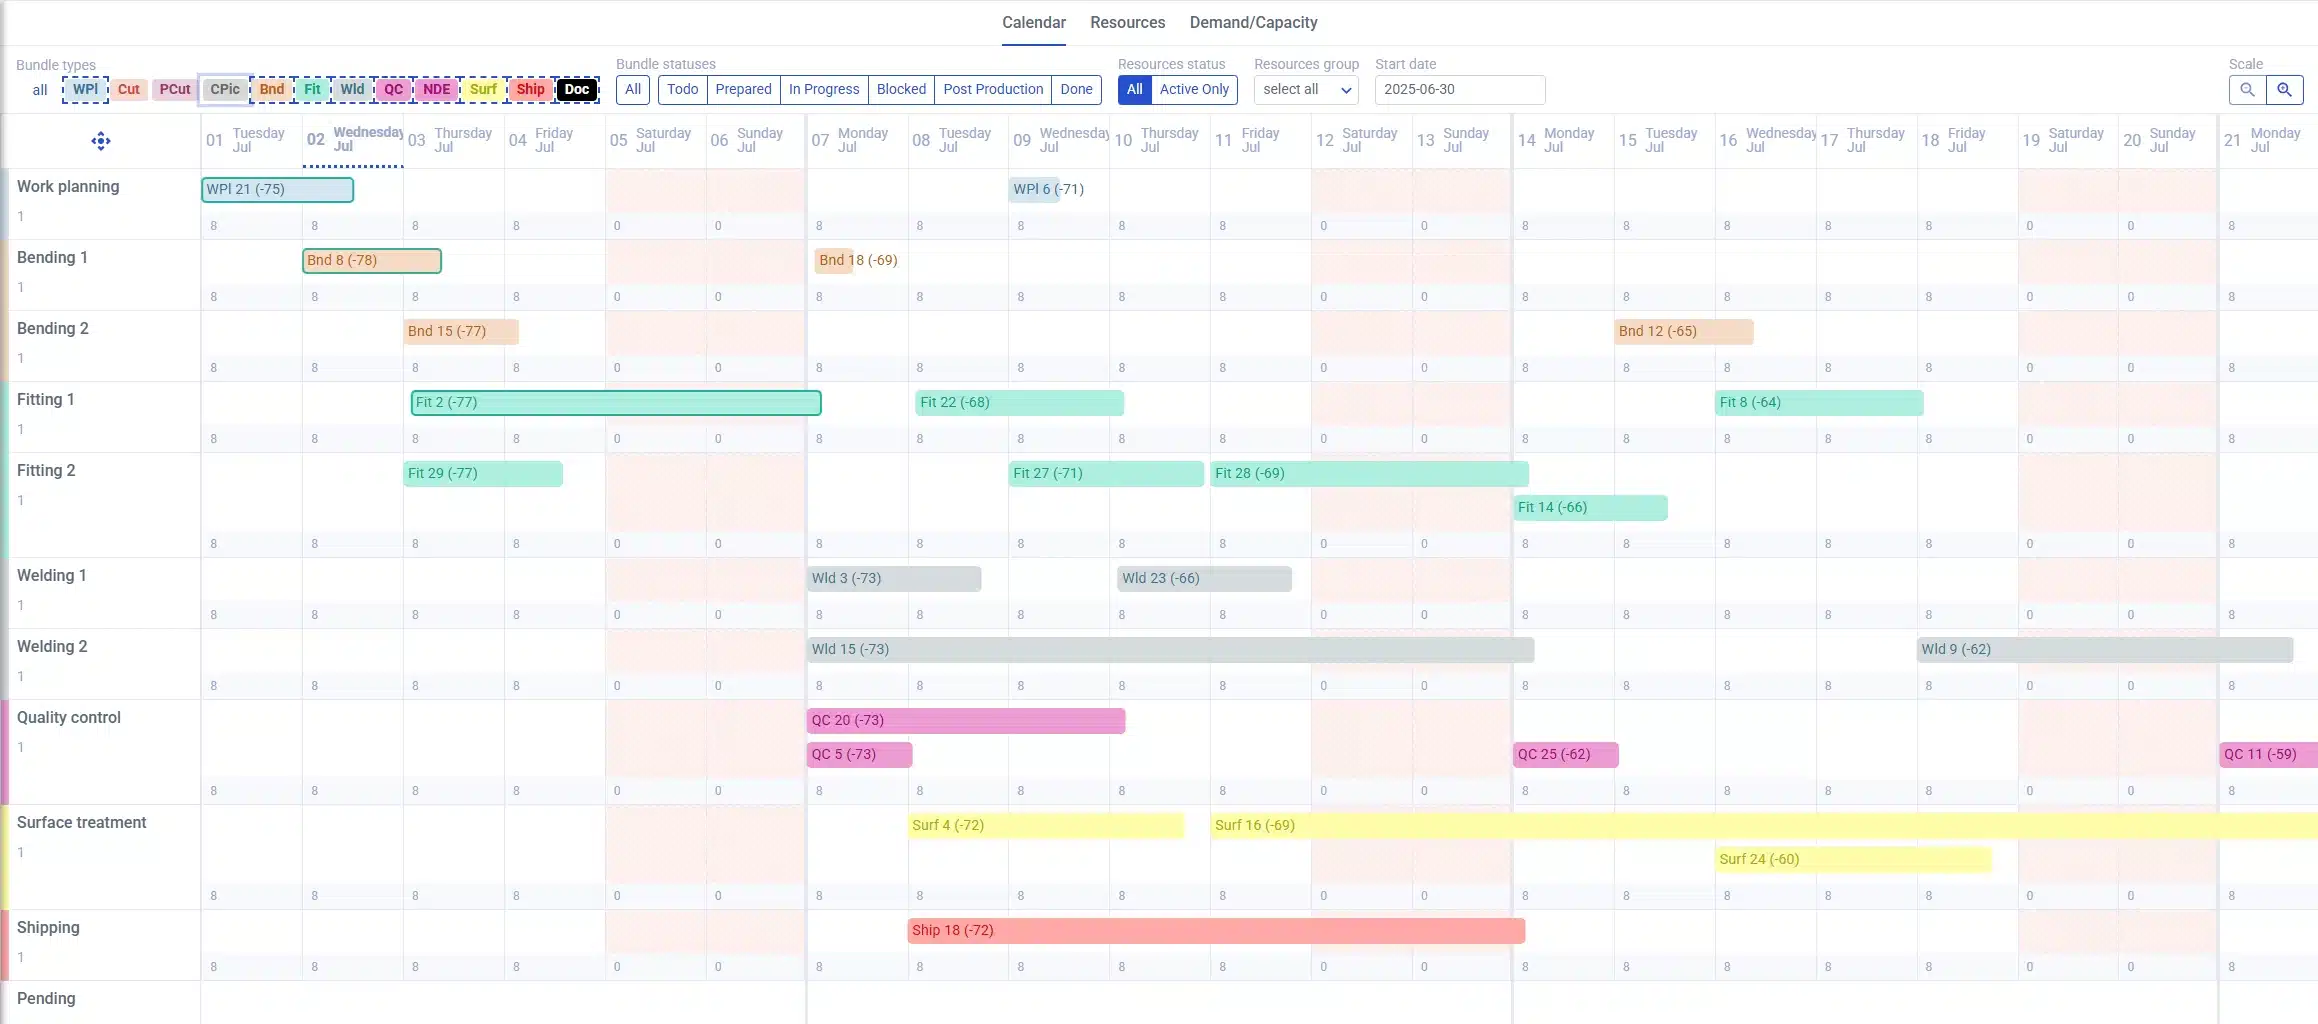Click the Fitting 1 resource row label
The width and height of the screenshot is (2318, 1024).
(x=46, y=400)
